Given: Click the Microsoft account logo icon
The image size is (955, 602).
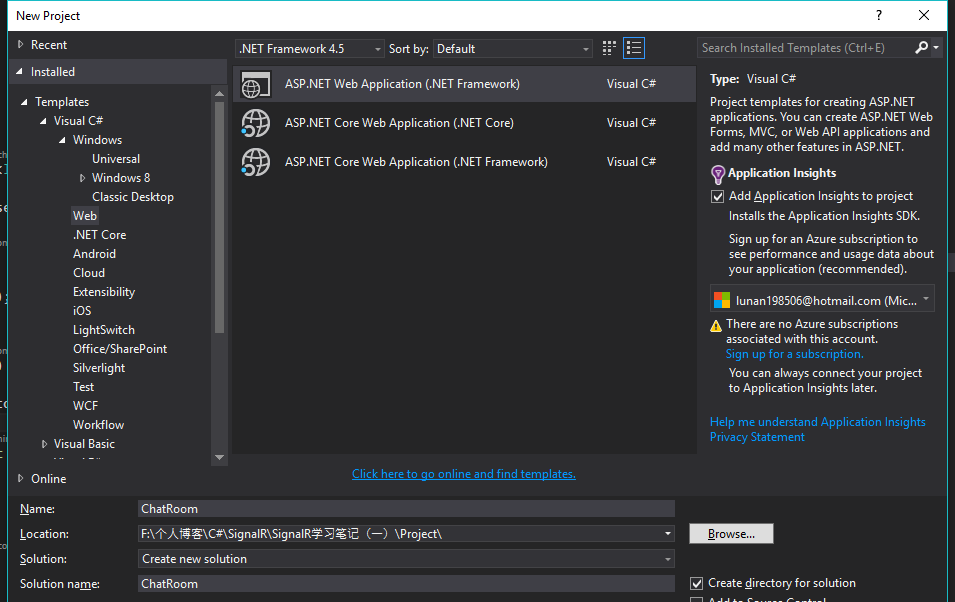Looking at the screenshot, I should (x=722, y=300).
